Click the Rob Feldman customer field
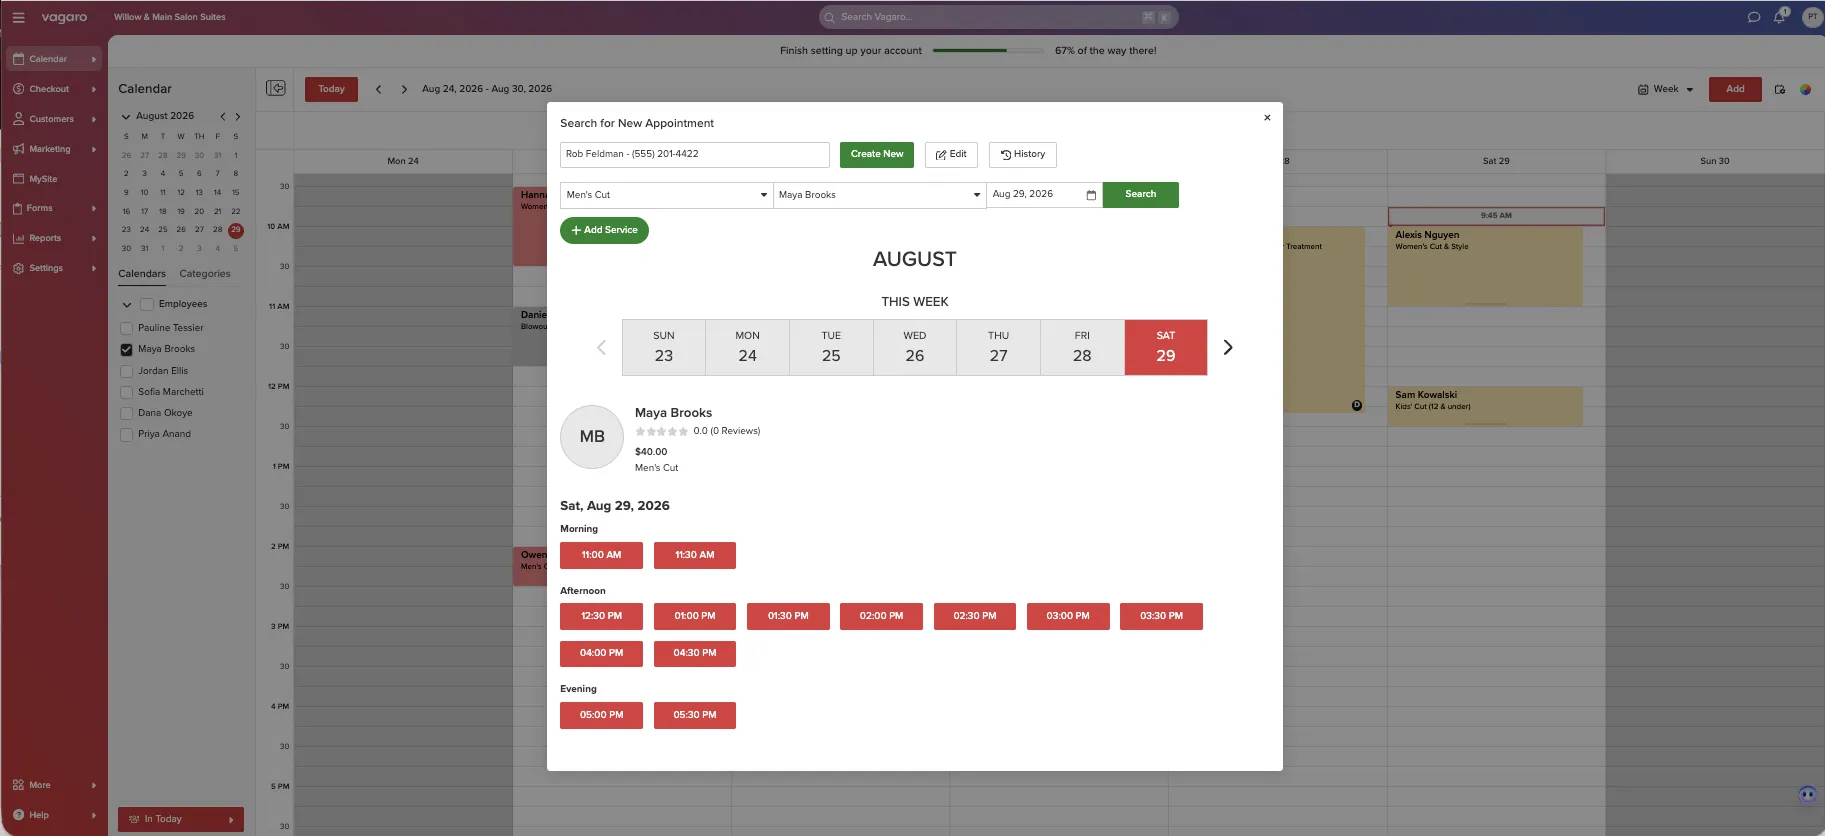Image resolution: width=1825 pixels, height=836 pixels. [x=695, y=154]
